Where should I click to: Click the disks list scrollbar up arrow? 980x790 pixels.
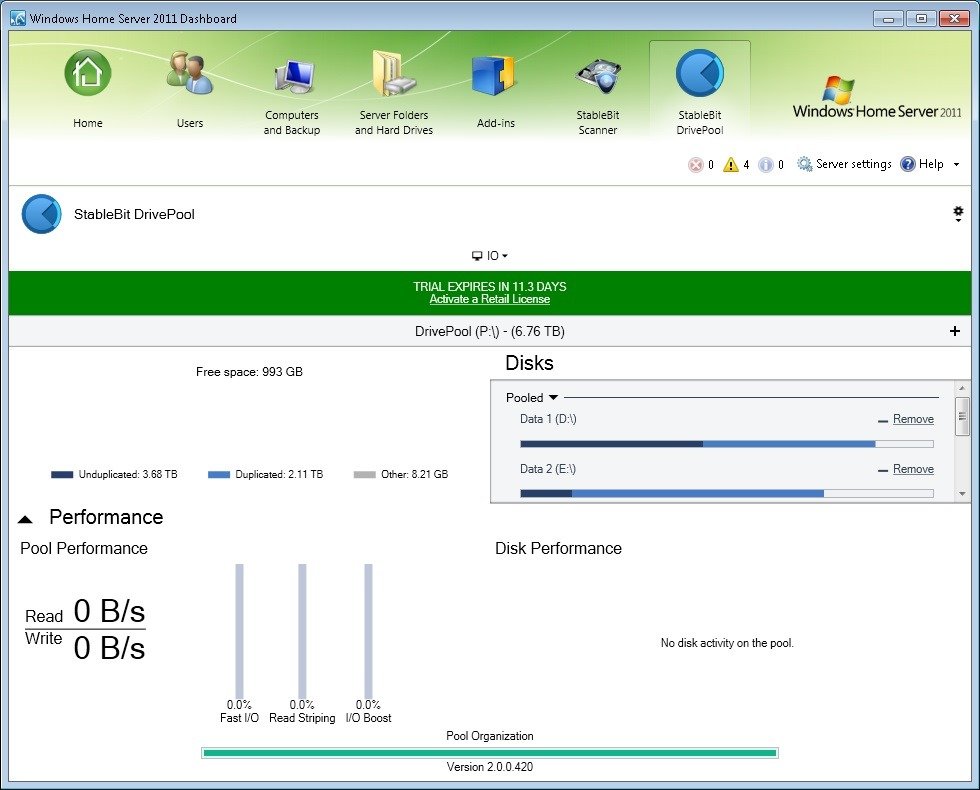point(962,389)
